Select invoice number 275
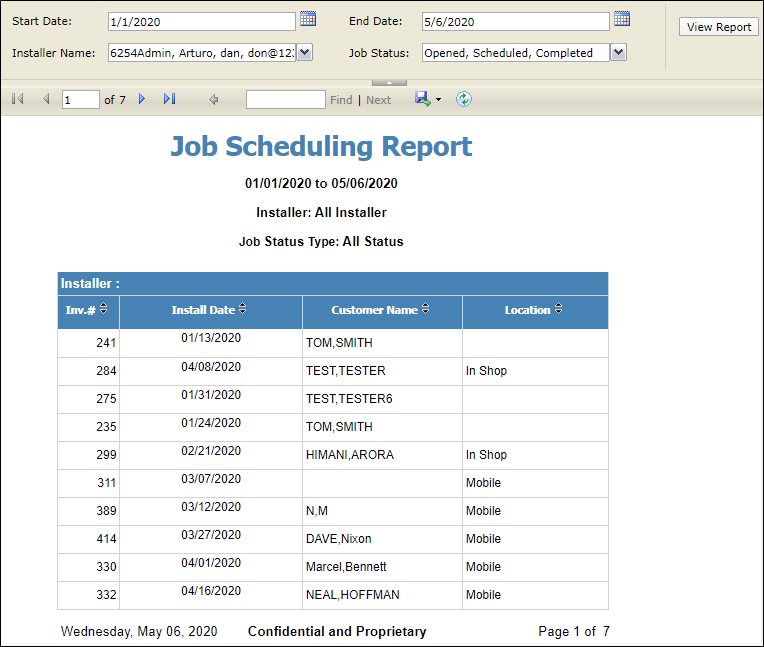The width and height of the screenshot is (764, 647). pos(106,399)
